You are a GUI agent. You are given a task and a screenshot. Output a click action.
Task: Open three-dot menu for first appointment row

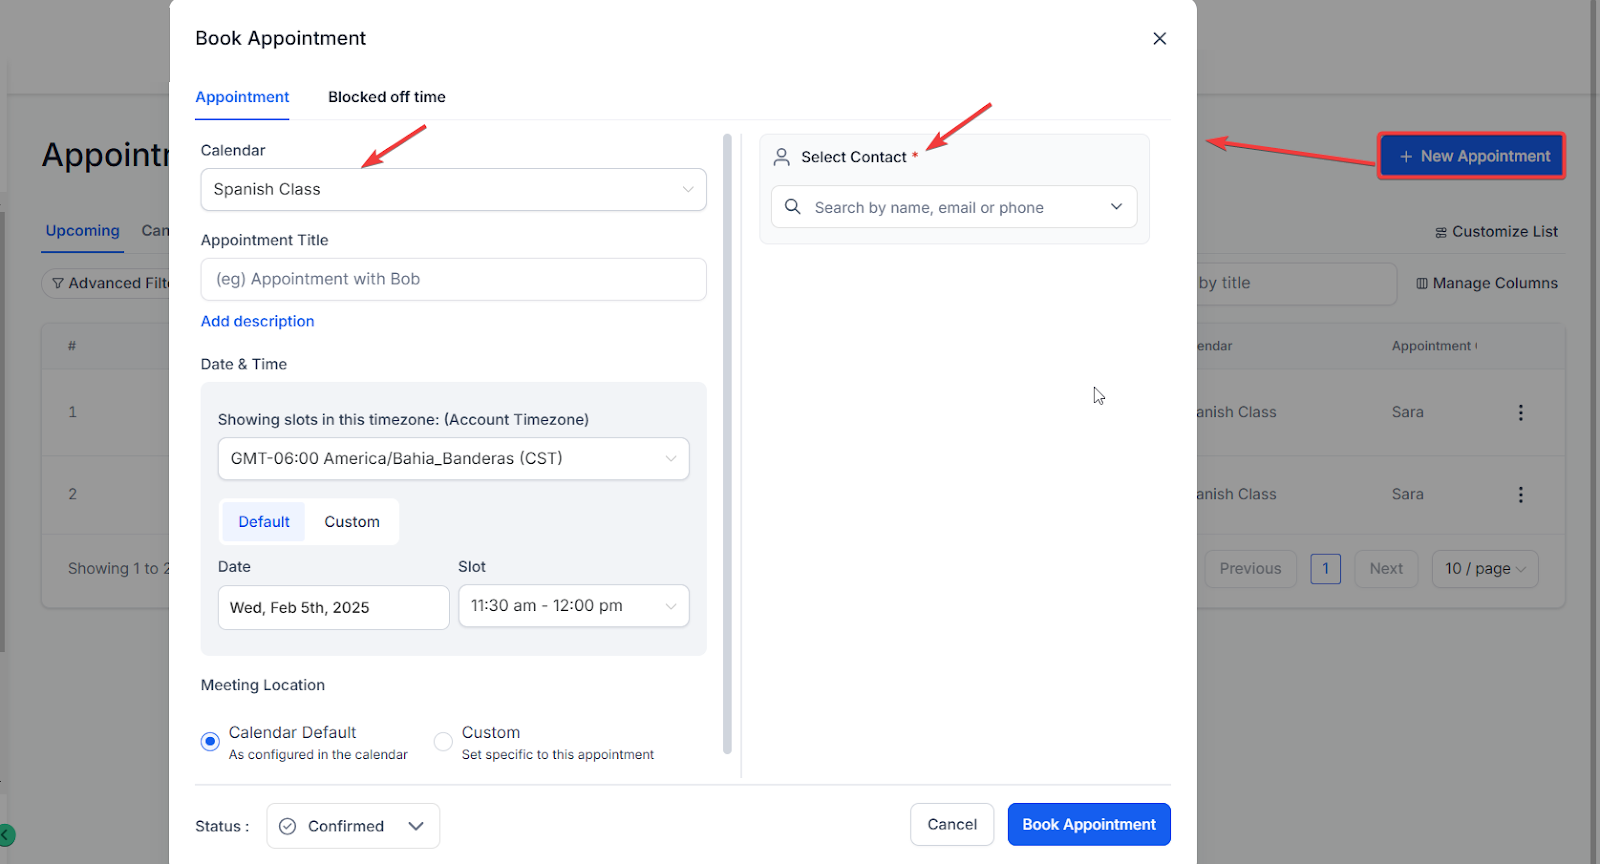click(x=1520, y=412)
